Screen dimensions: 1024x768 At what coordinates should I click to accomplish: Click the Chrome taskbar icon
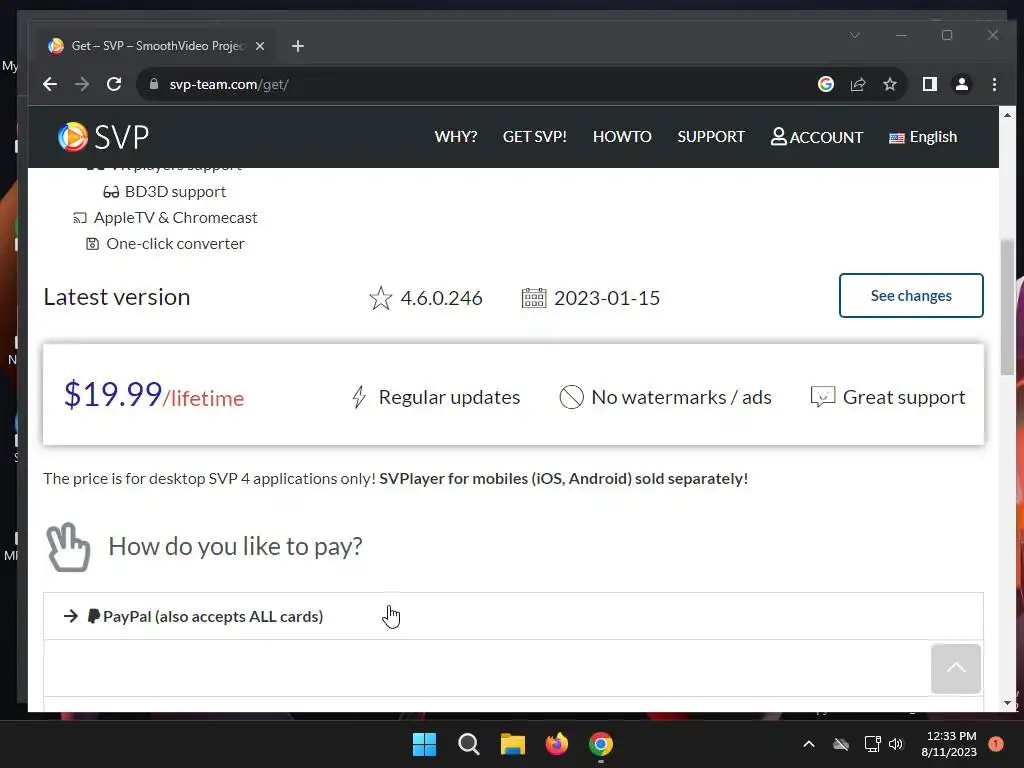point(601,744)
